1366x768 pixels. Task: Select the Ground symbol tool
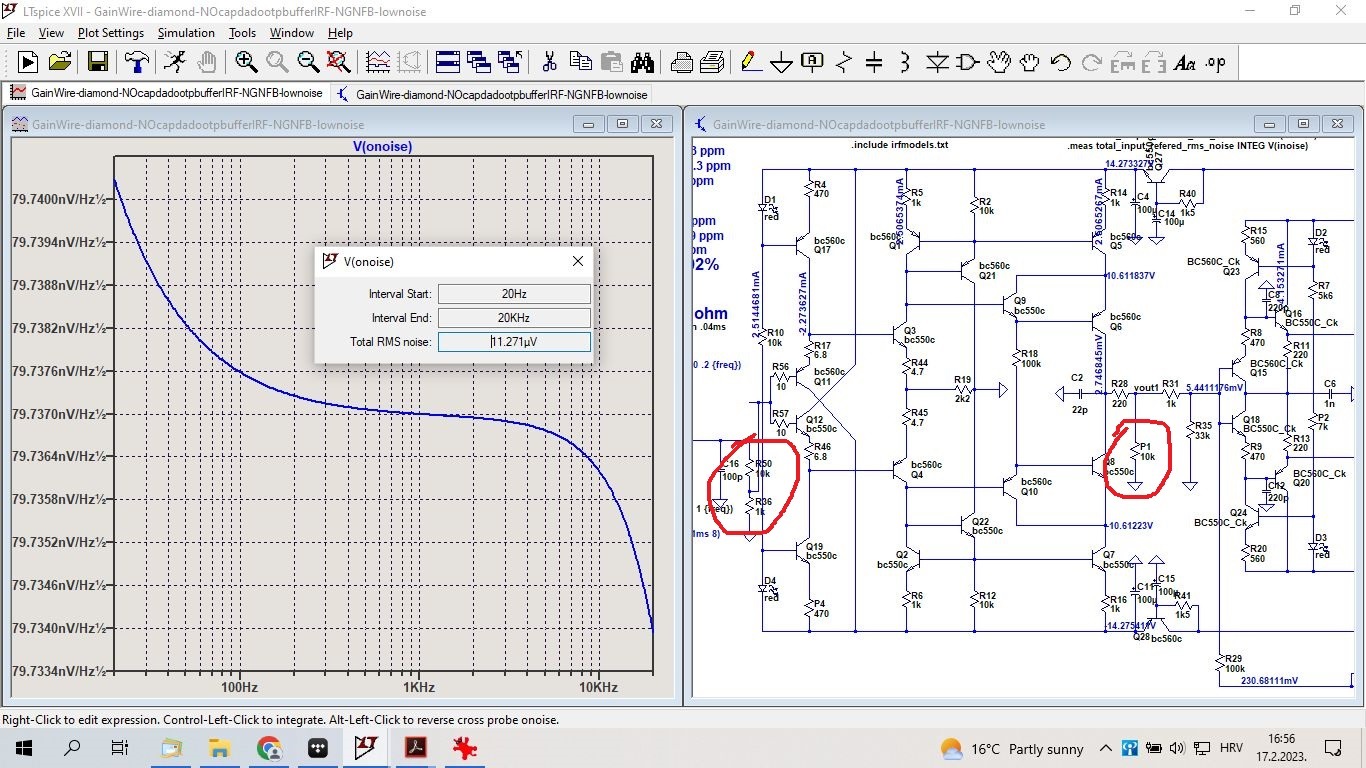click(x=781, y=63)
